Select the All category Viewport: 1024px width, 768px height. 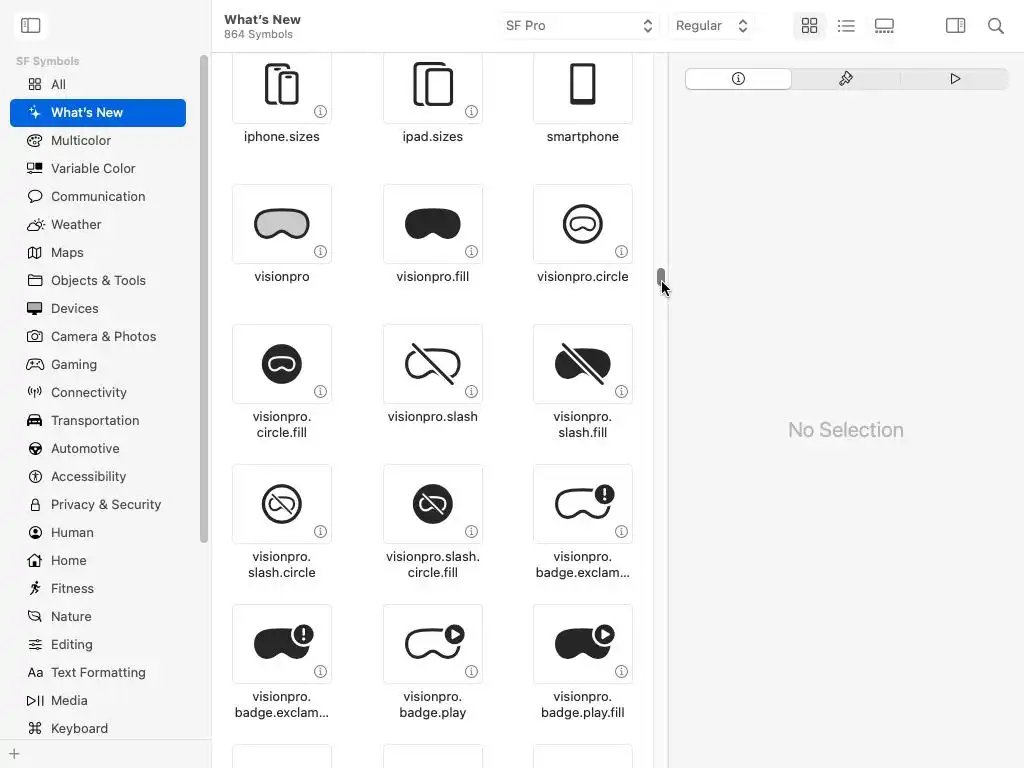98,84
